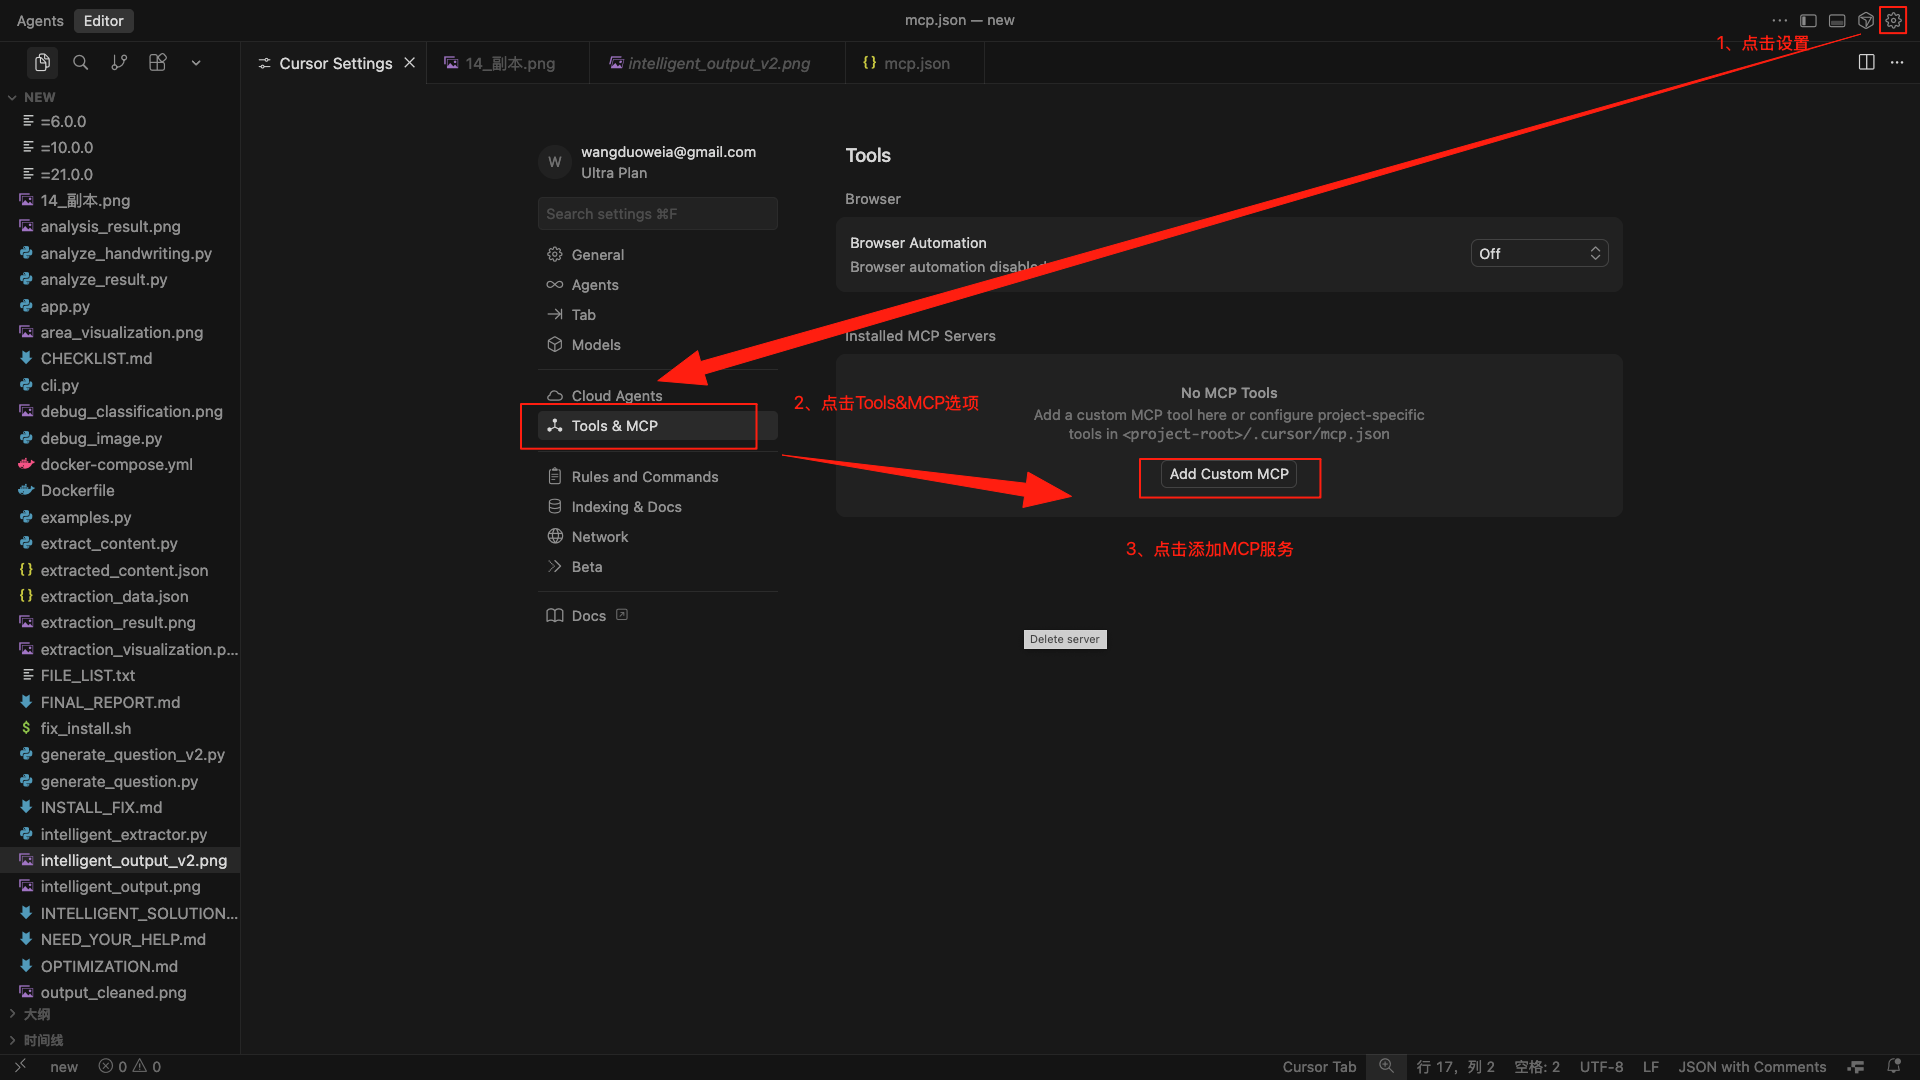Open the Explorer files icon
Viewport: 1920px width, 1080px height.
(x=42, y=62)
